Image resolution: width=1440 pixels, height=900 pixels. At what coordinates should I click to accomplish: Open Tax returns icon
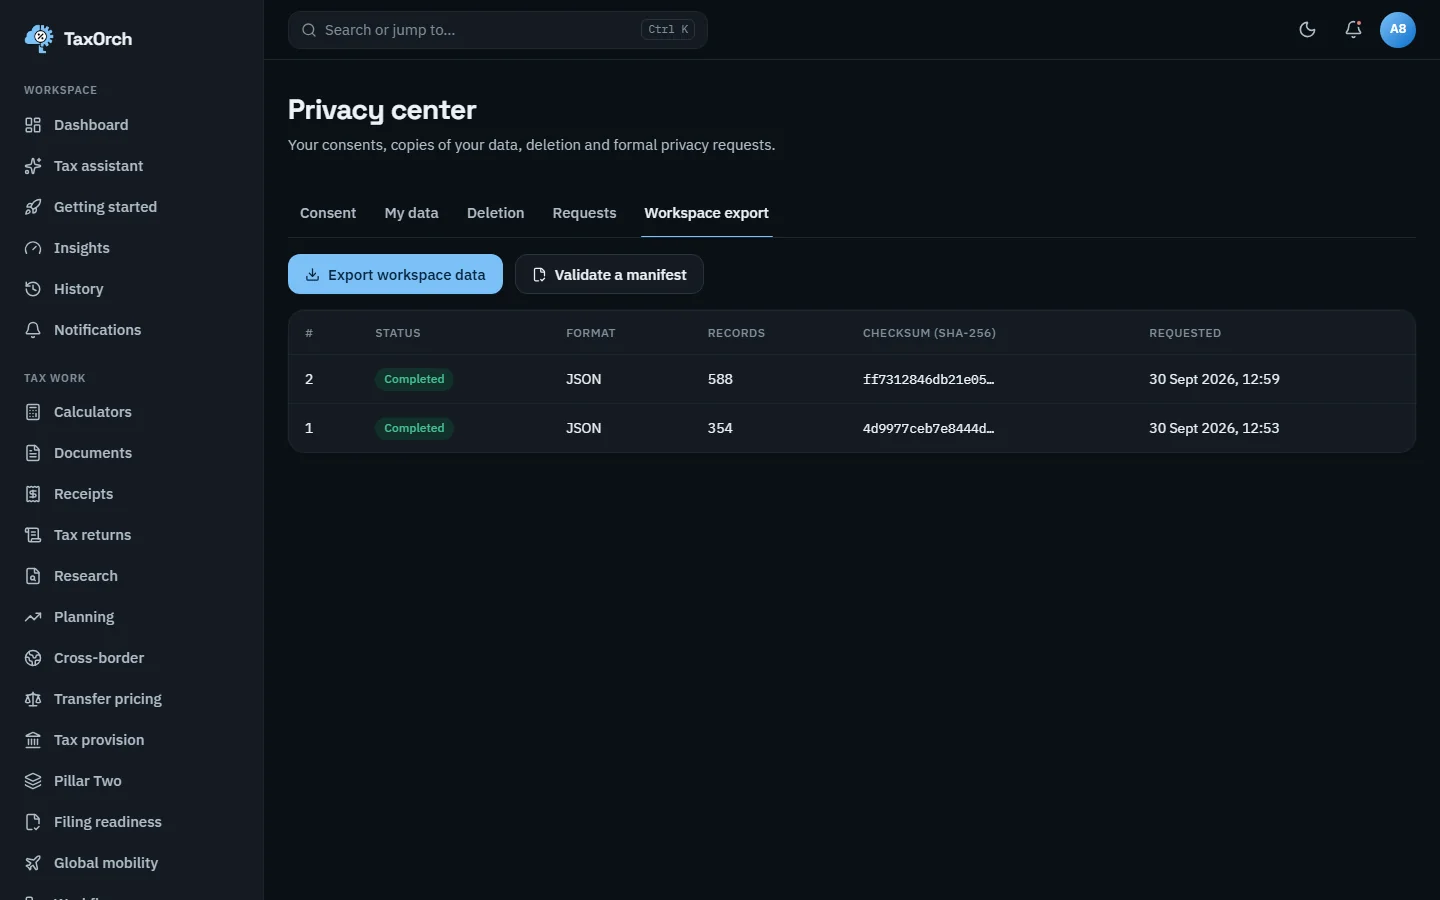click(x=33, y=535)
